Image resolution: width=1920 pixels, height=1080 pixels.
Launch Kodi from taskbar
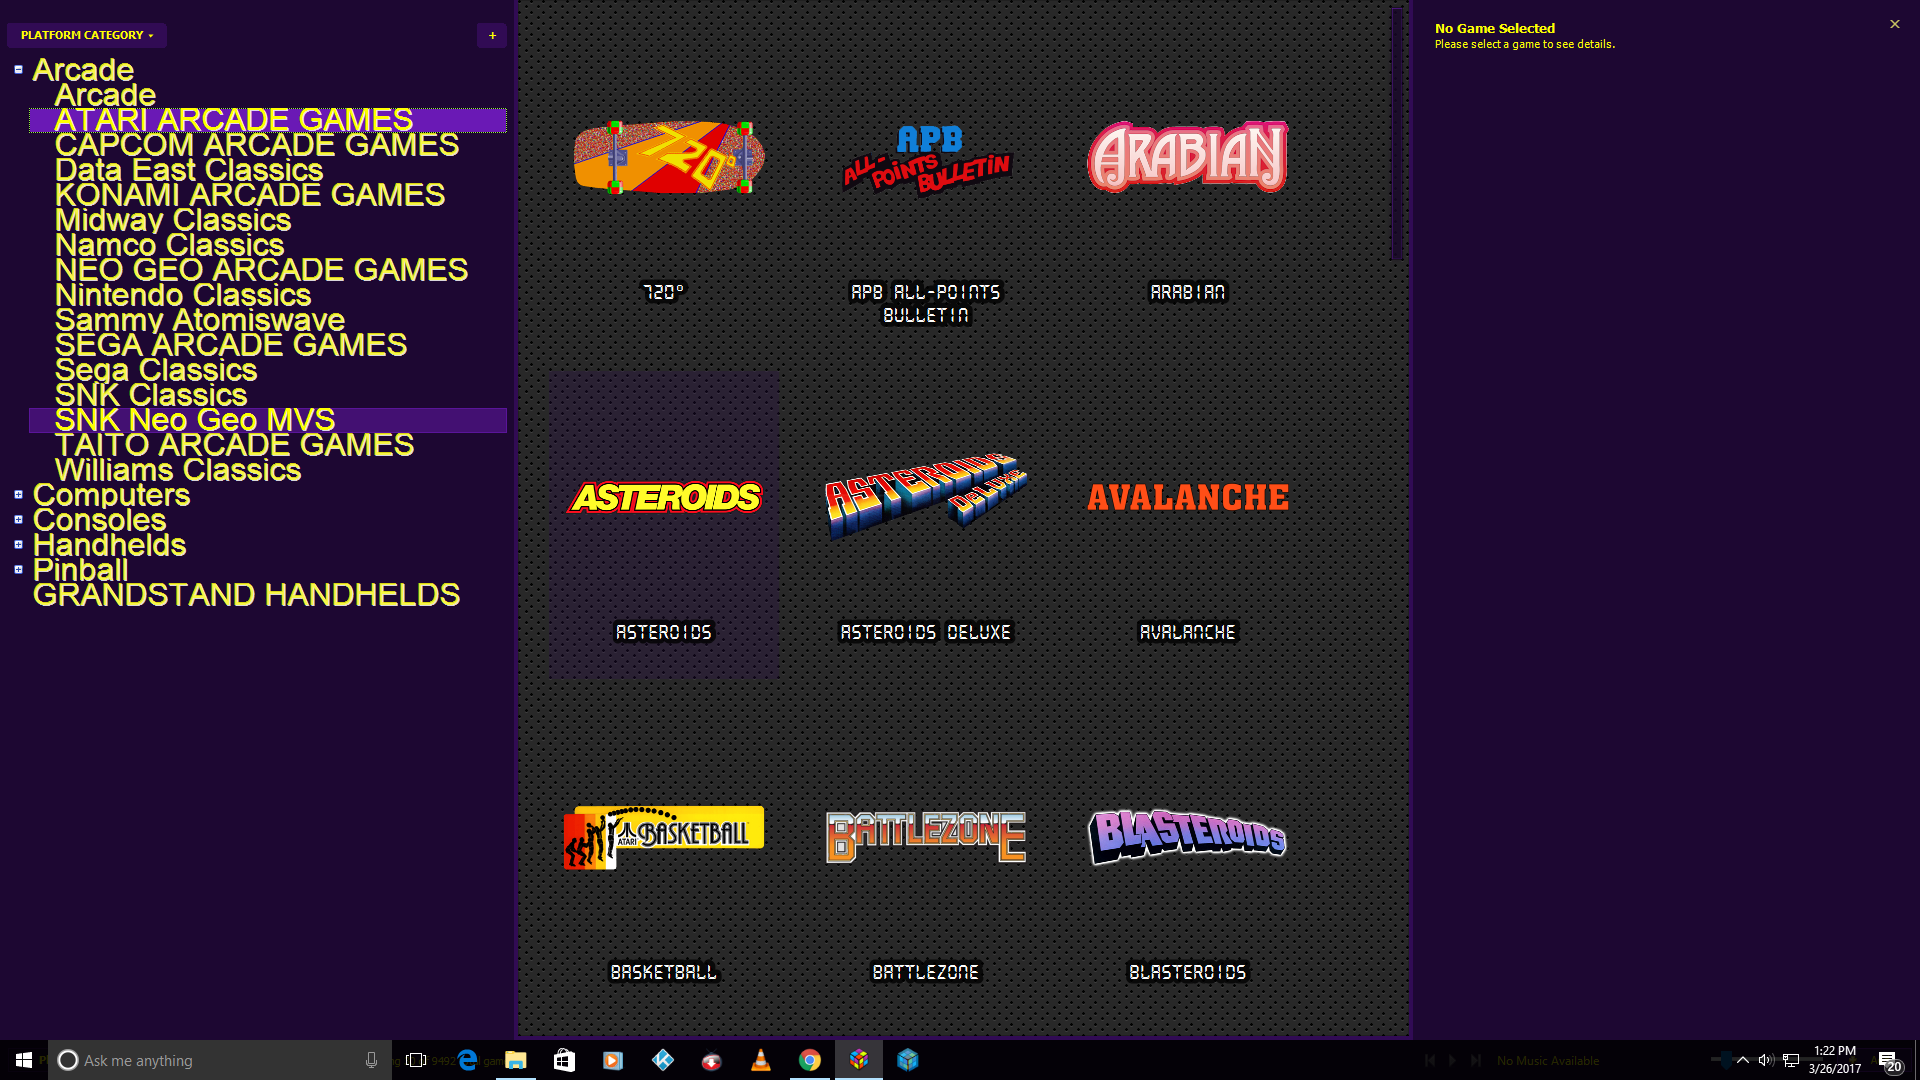[662, 1060]
